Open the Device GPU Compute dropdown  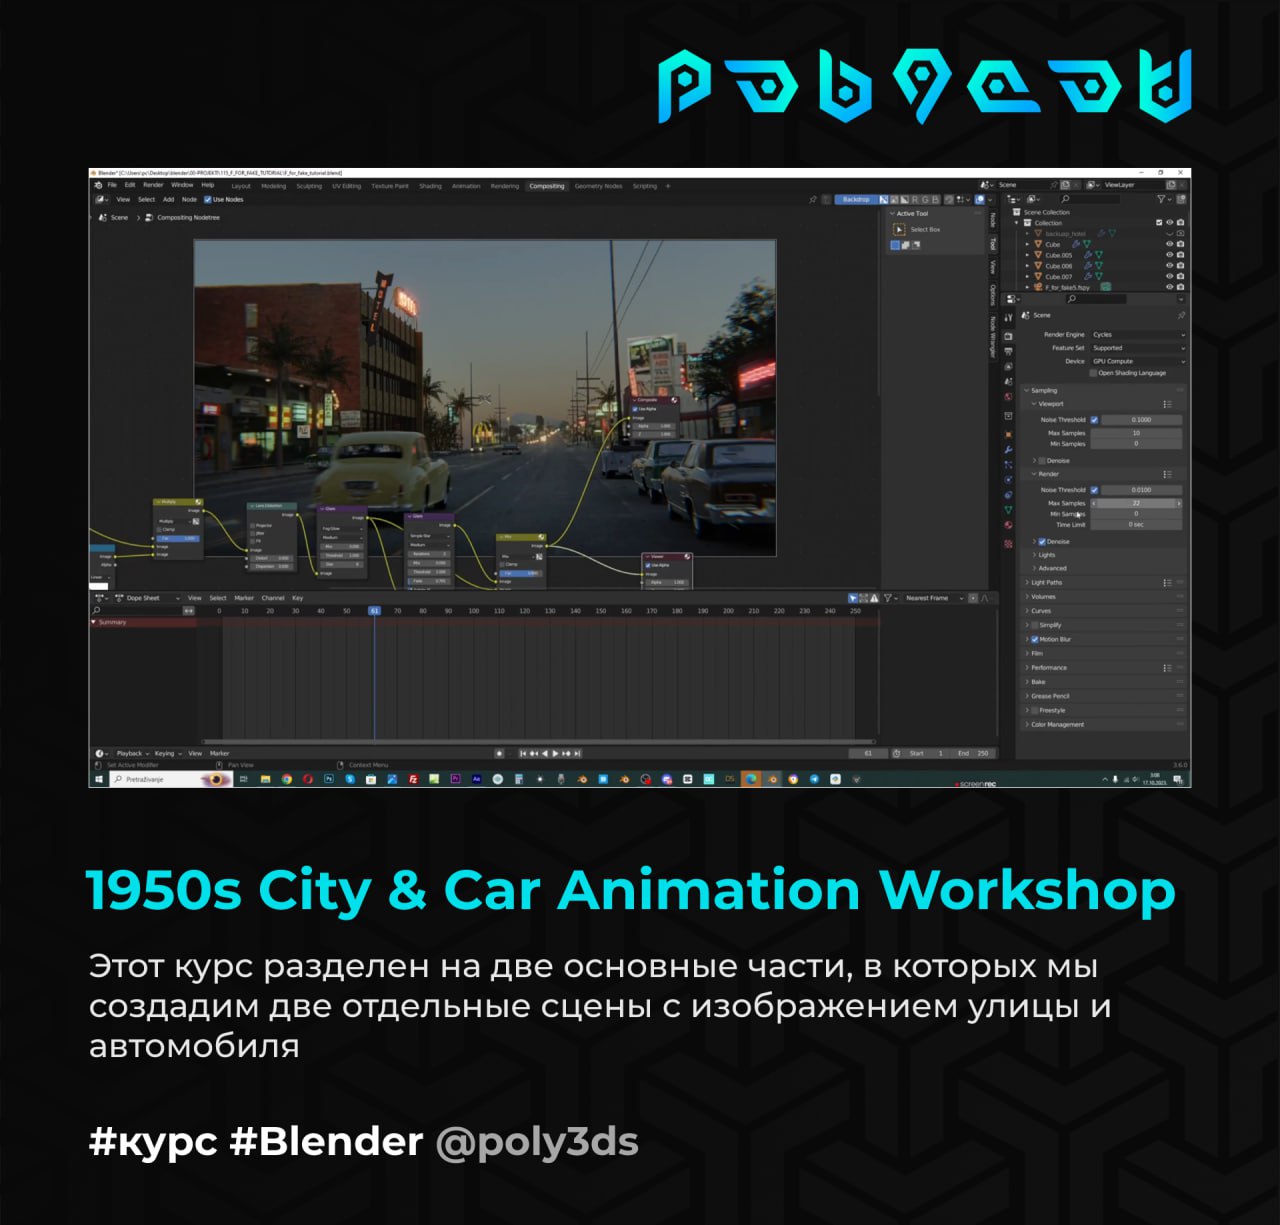pyautogui.click(x=1138, y=361)
